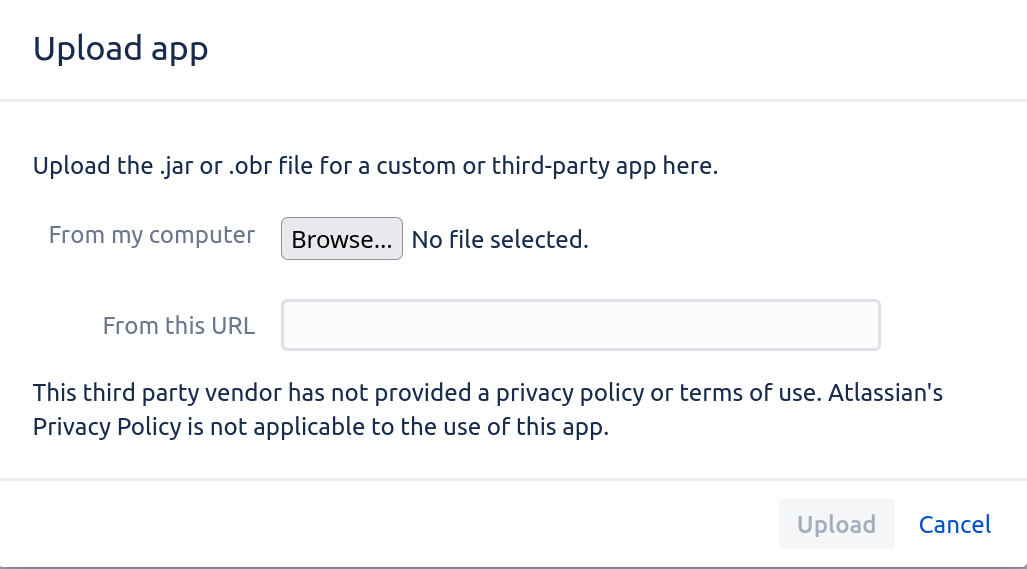1027x569 pixels.
Task: Click the word "Atlassian's" in the notice
Action: click(x=886, y=393)
